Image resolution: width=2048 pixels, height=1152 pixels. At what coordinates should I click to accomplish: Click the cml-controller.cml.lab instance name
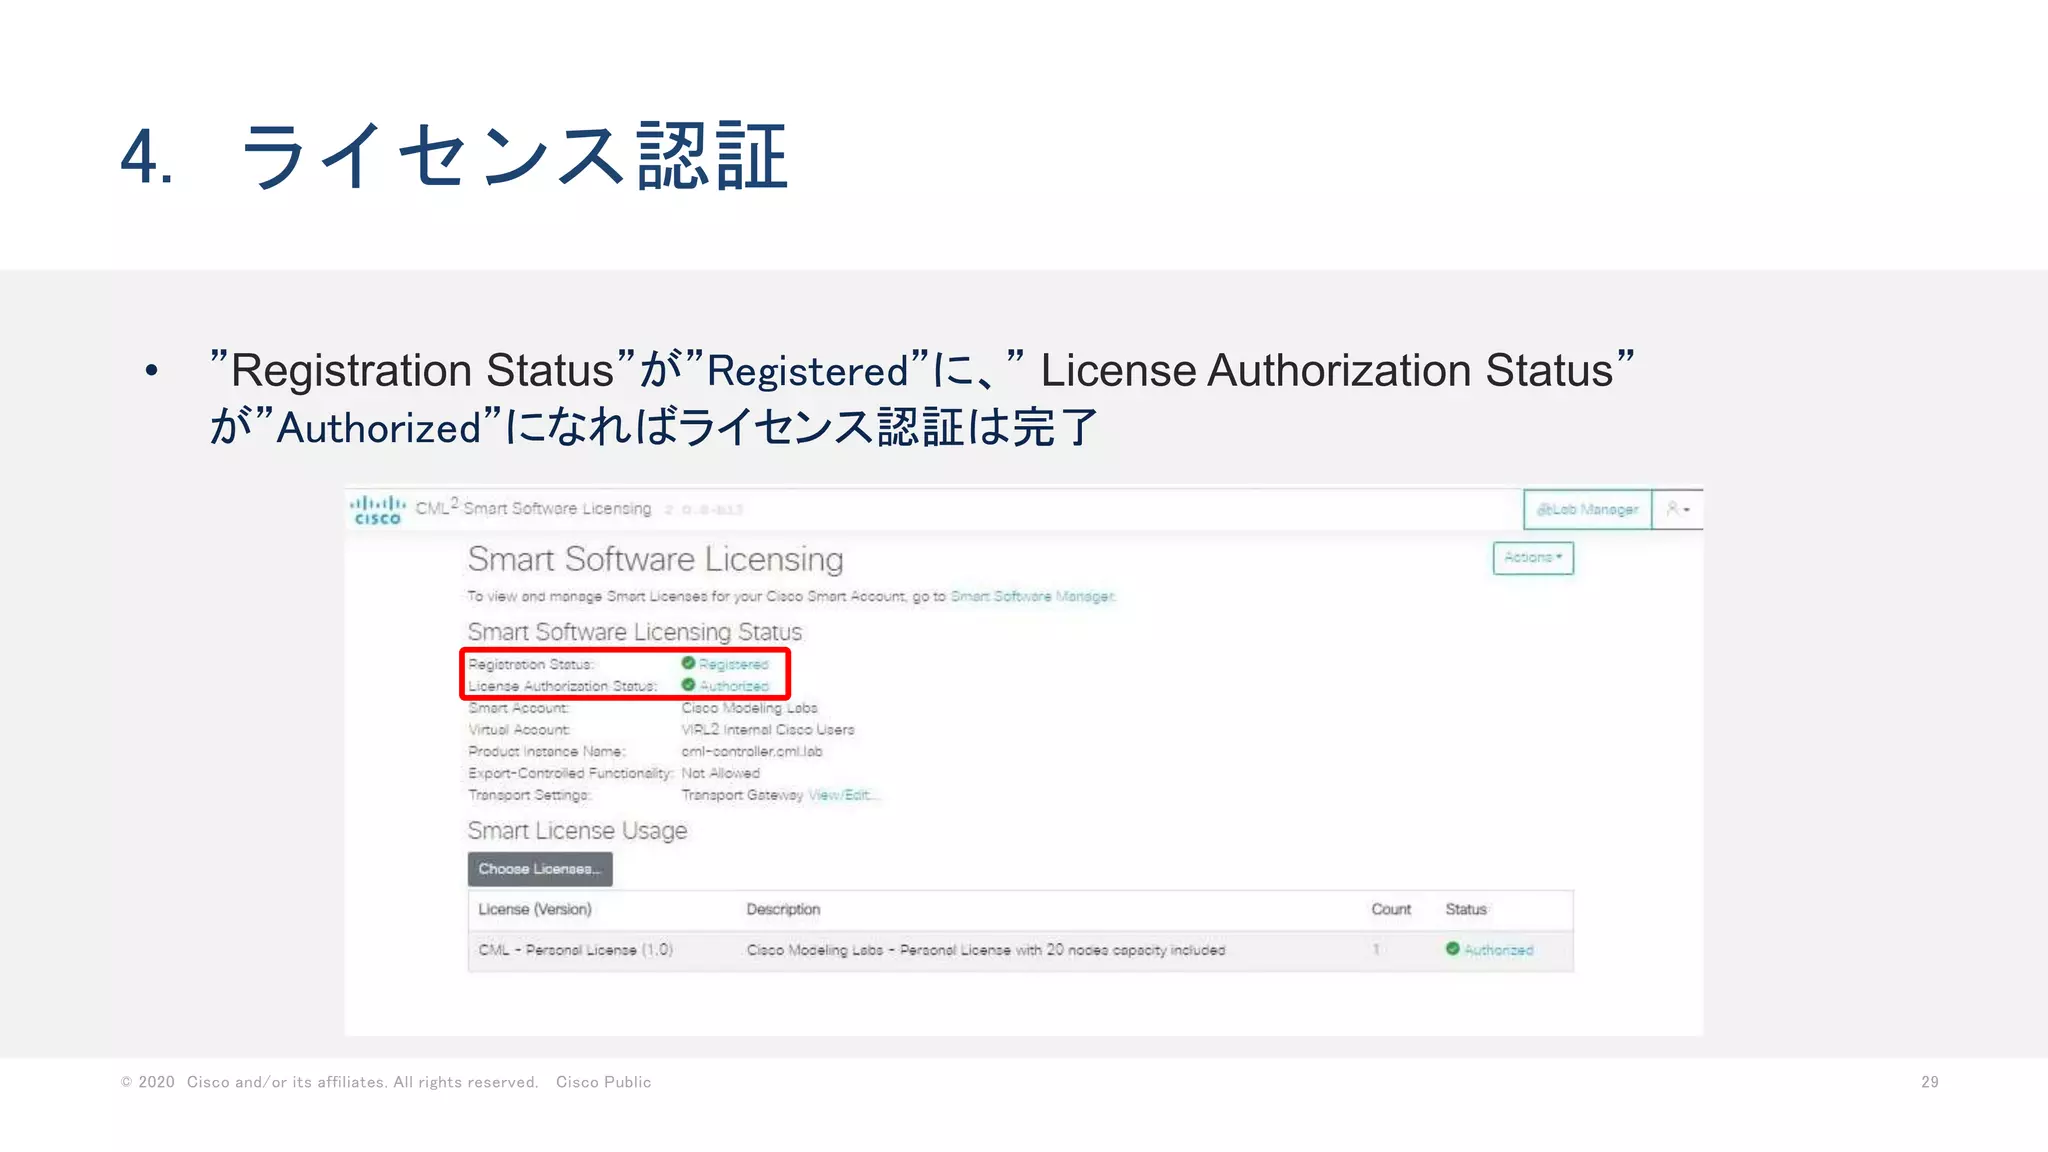click(752, 752)
